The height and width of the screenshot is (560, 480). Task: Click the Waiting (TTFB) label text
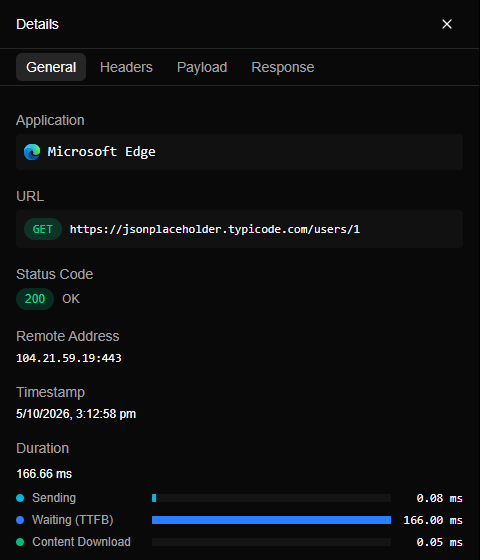73,520
